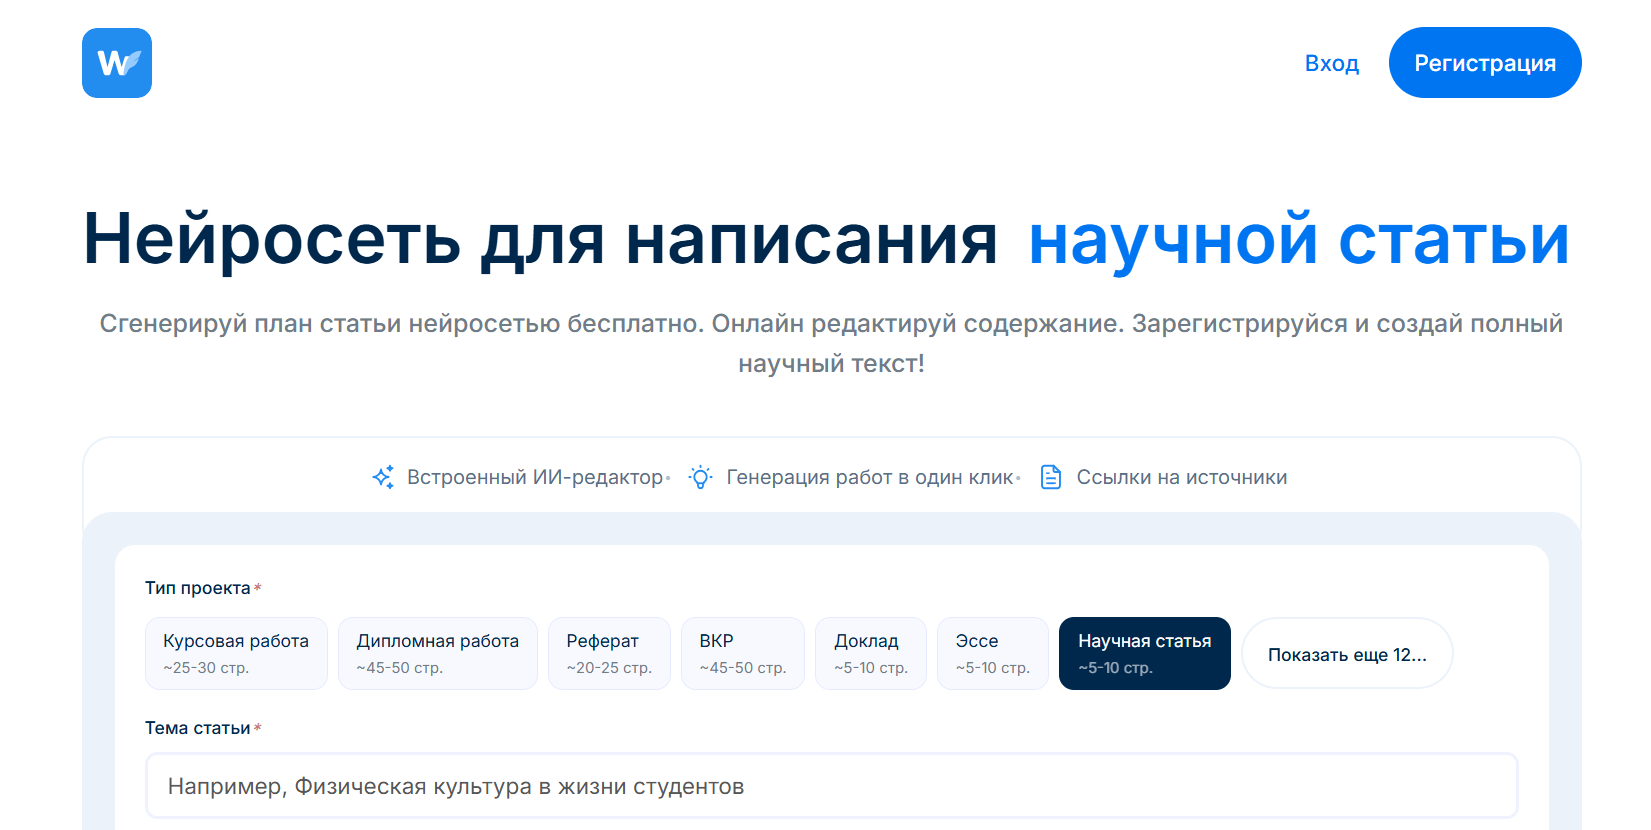Viewport: 1651px width, 830px height.
Task: Select Курсовая работа project type
Action: [236, 653]
